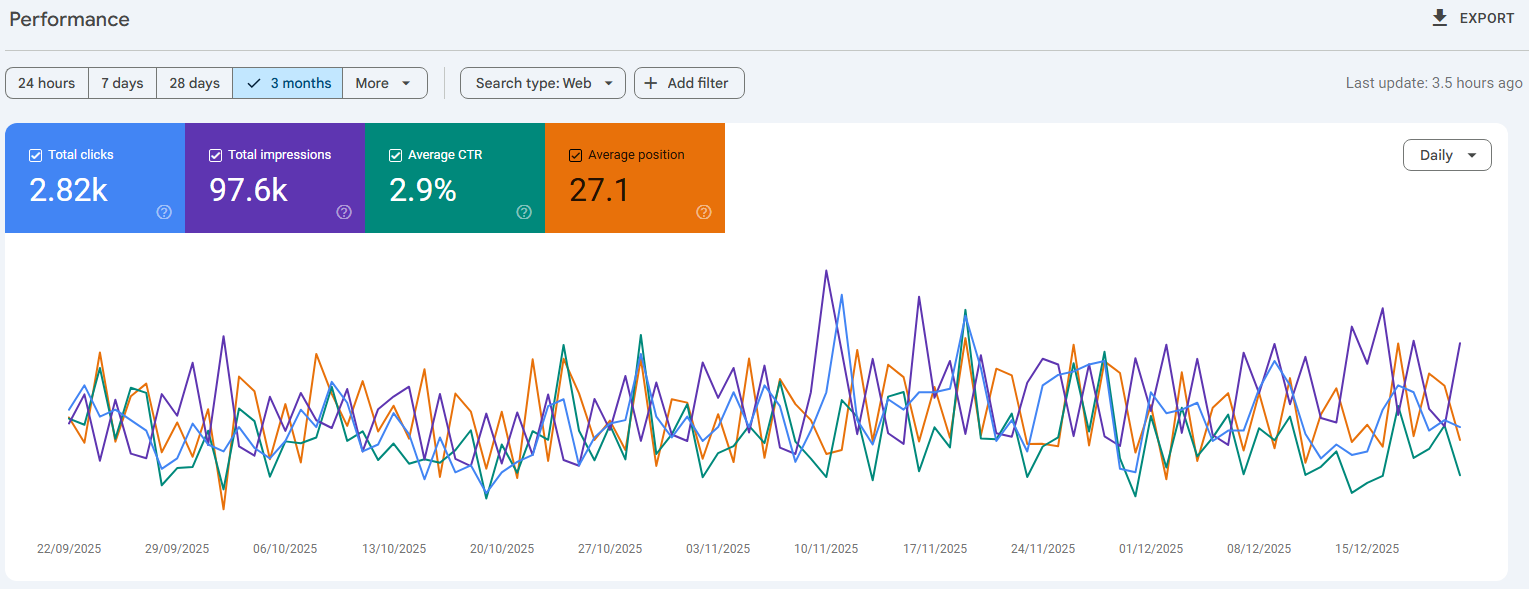This screenshot has height=589, width=1529.
Task: Open help icon on Average position card
Action: [x=704, y=212]
